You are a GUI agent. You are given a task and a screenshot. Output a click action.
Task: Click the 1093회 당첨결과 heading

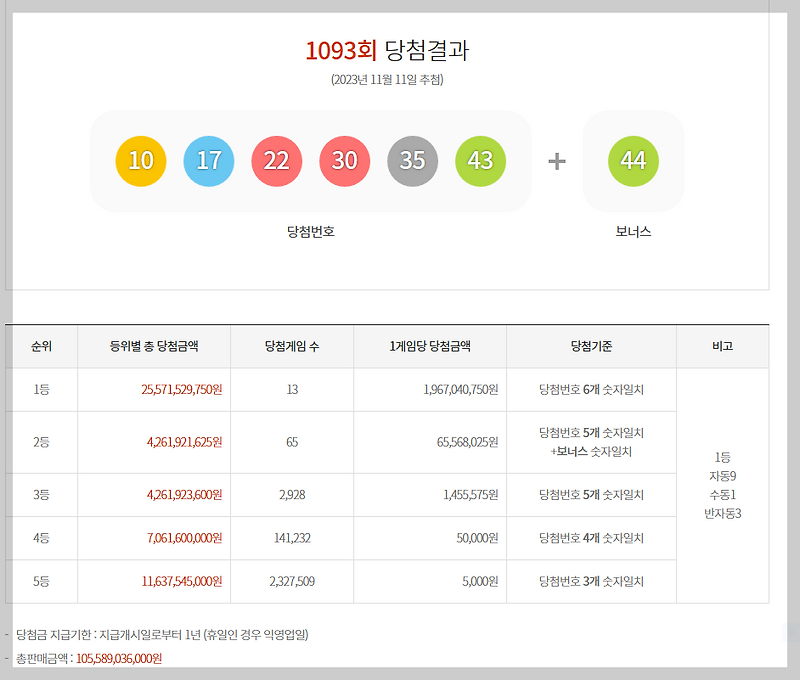pos(387,51)
